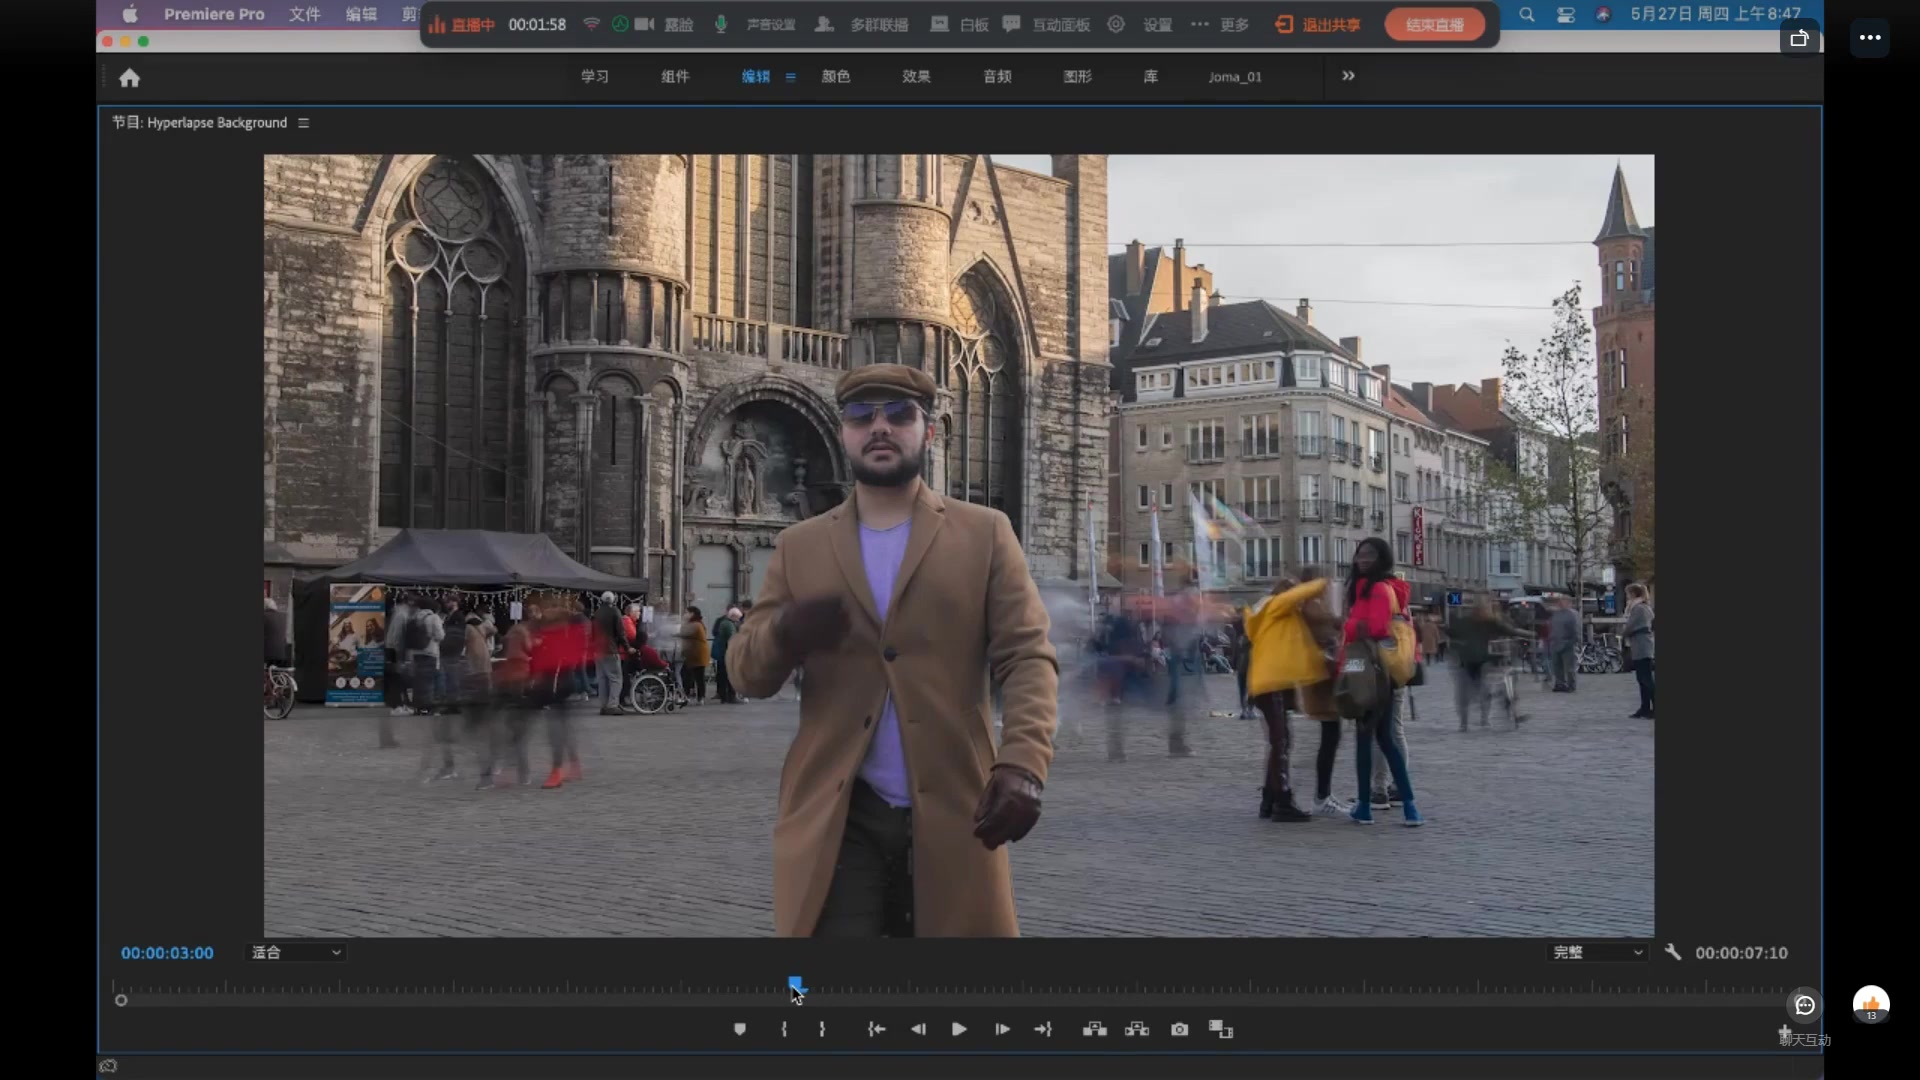Open 互动面板 interaction panel
1920x1080 pixels.
coord(1046,25)
